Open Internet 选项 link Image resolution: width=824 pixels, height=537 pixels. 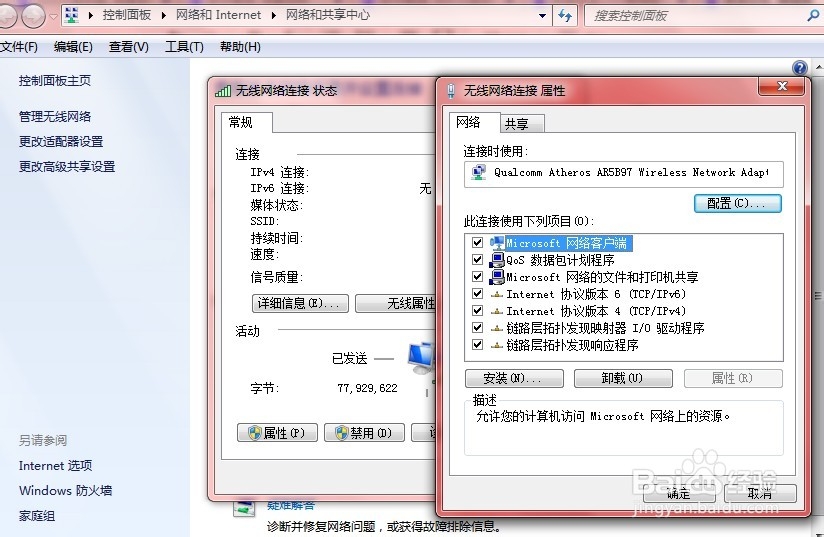pyautogui.click(x=55, y=466)
